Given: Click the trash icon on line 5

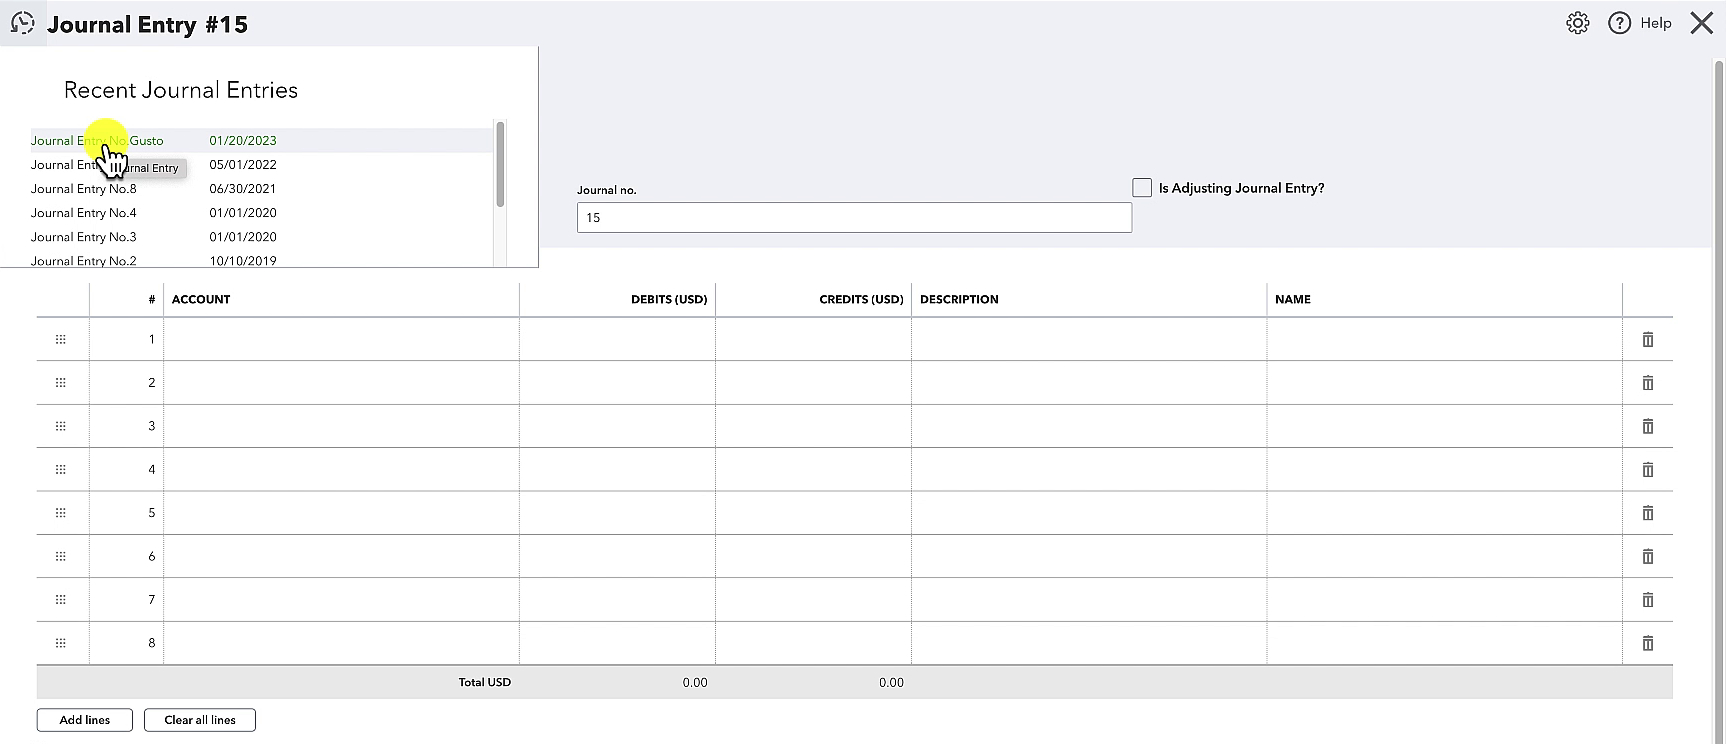Looking at the screenshot, I should pos(1648,513).
